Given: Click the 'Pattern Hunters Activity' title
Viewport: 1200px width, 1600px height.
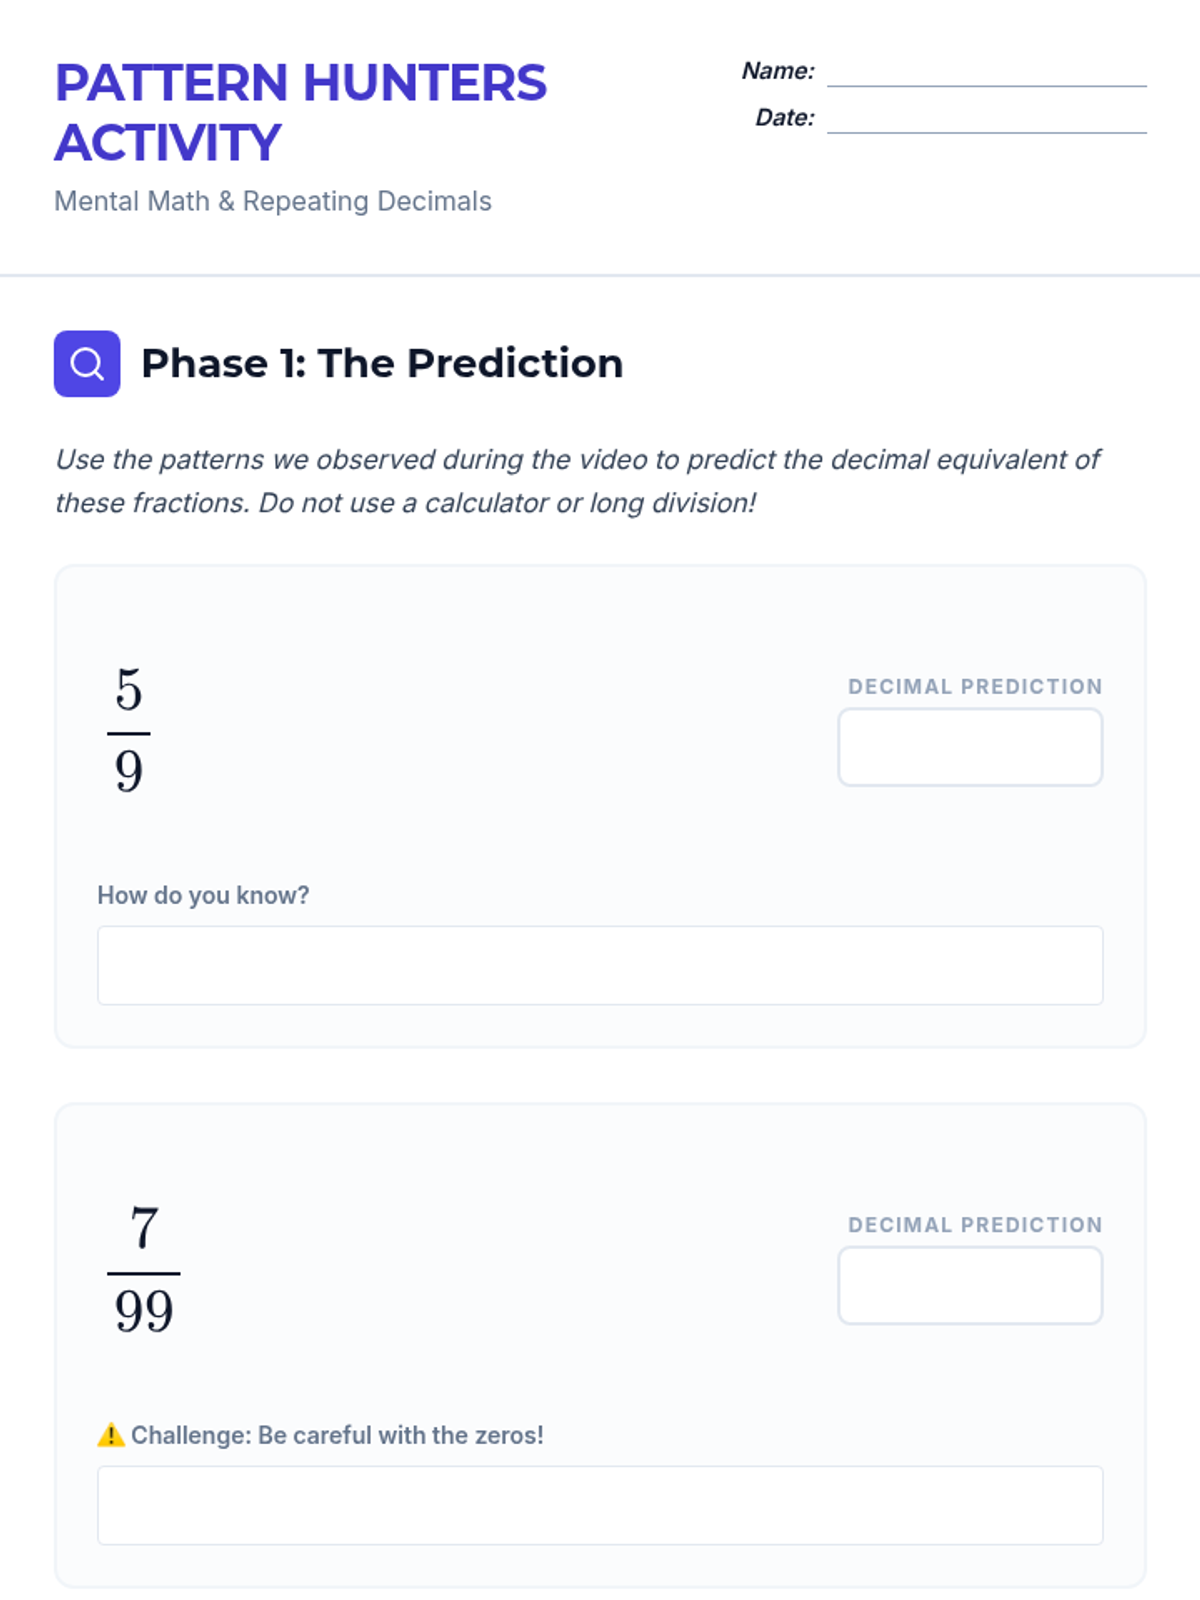Looking at the screenshot, I should tap(300, 112).
